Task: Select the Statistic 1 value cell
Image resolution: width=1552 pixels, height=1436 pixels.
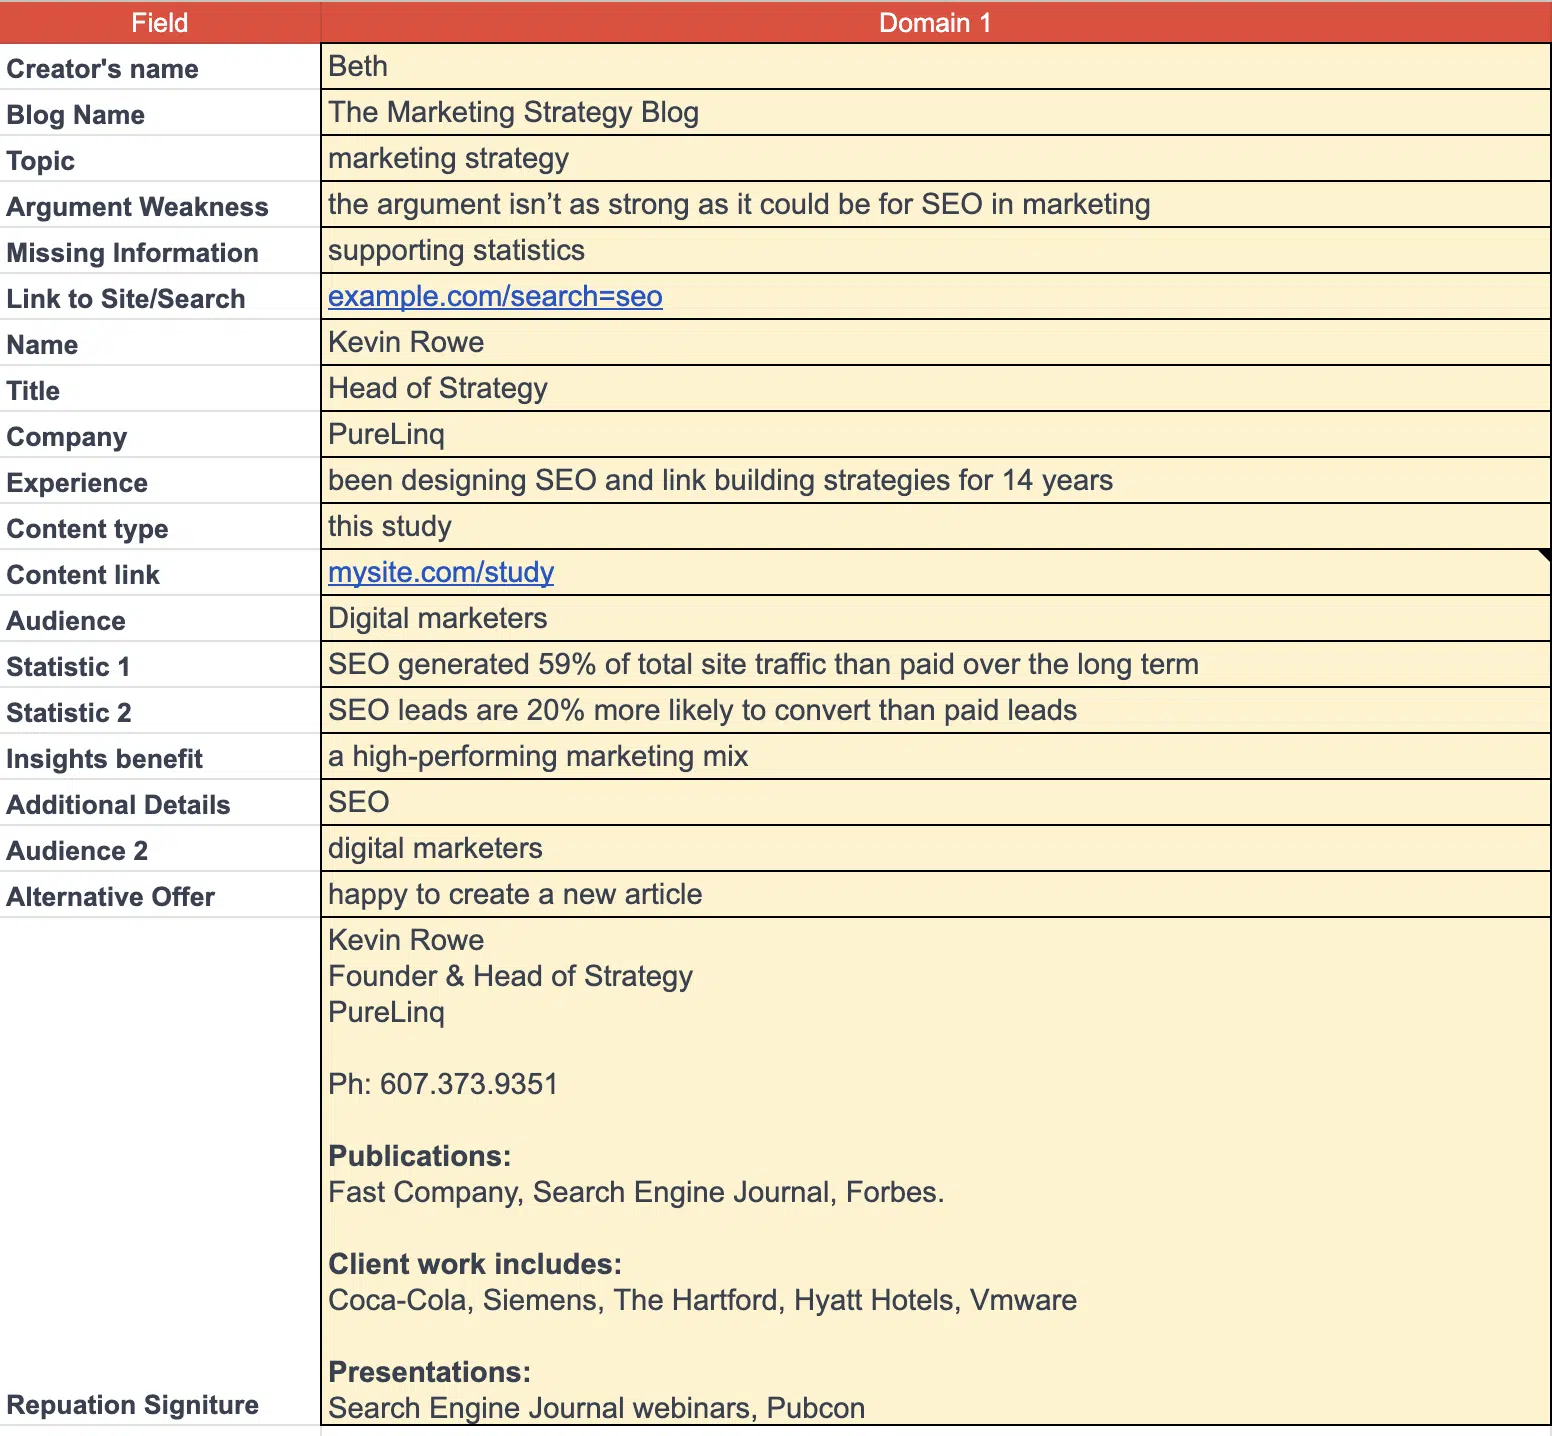Action: (935, 665)
